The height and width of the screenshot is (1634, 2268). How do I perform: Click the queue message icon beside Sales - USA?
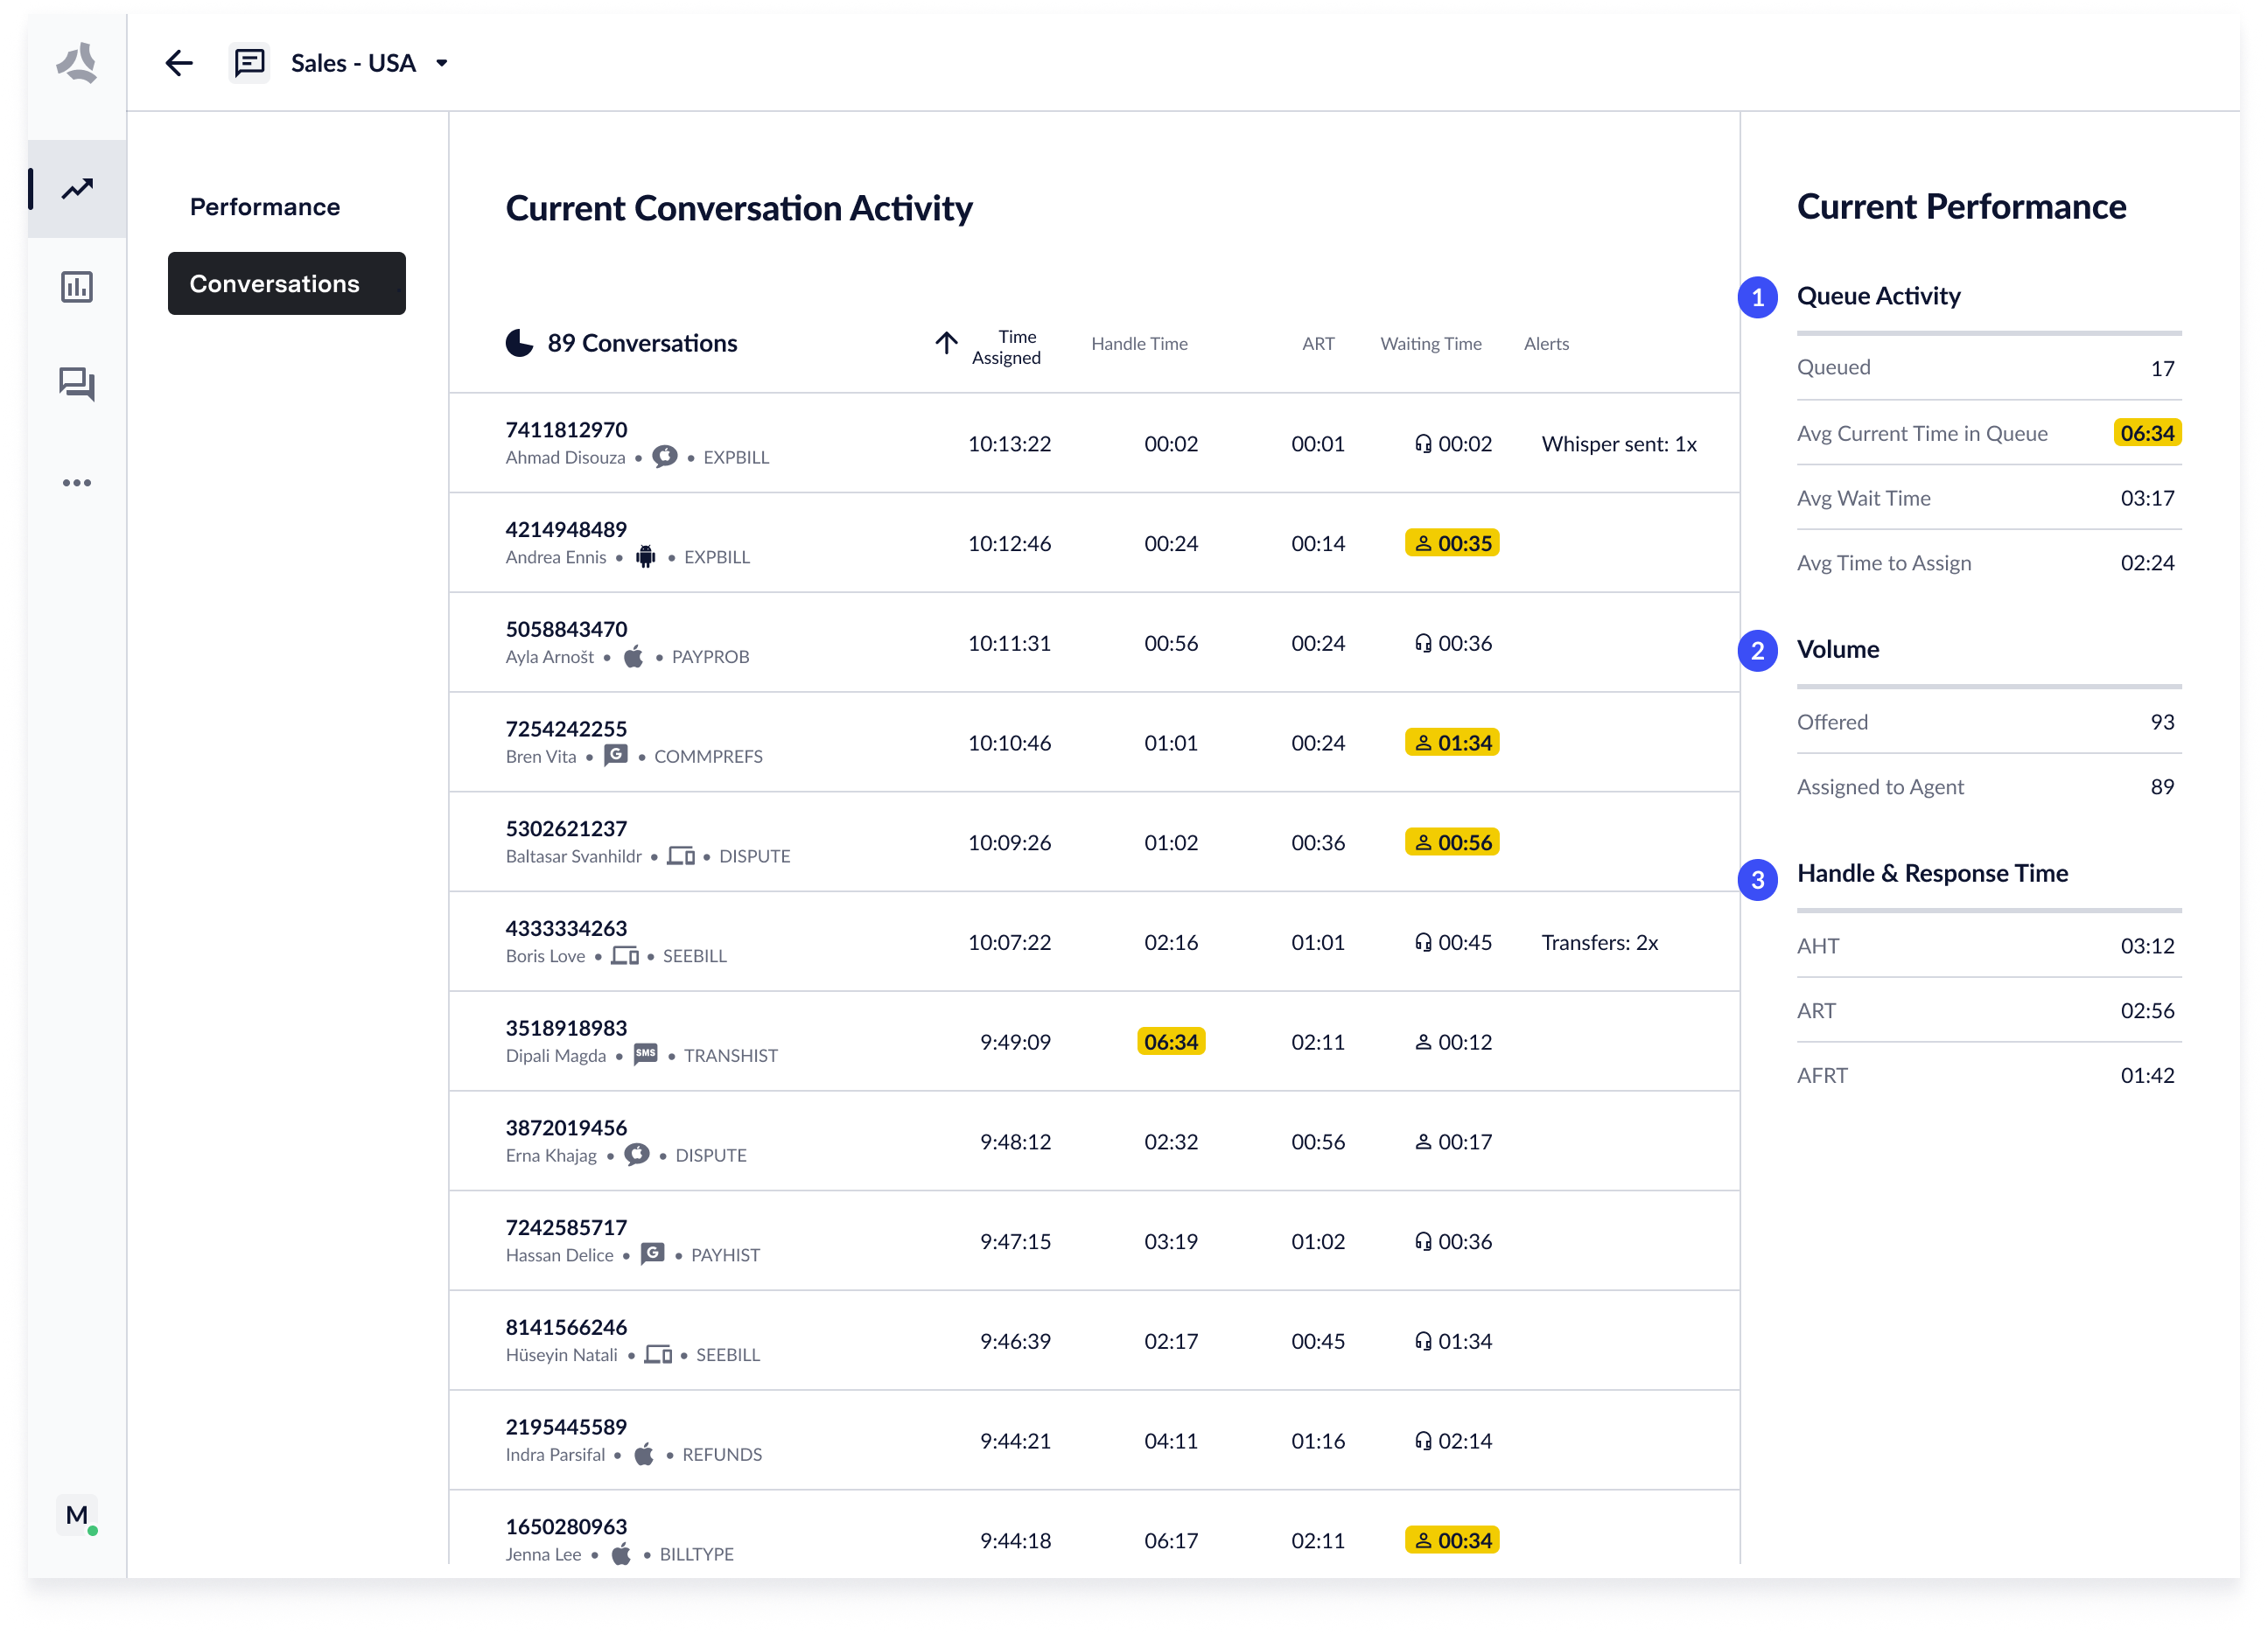[249, 63]
